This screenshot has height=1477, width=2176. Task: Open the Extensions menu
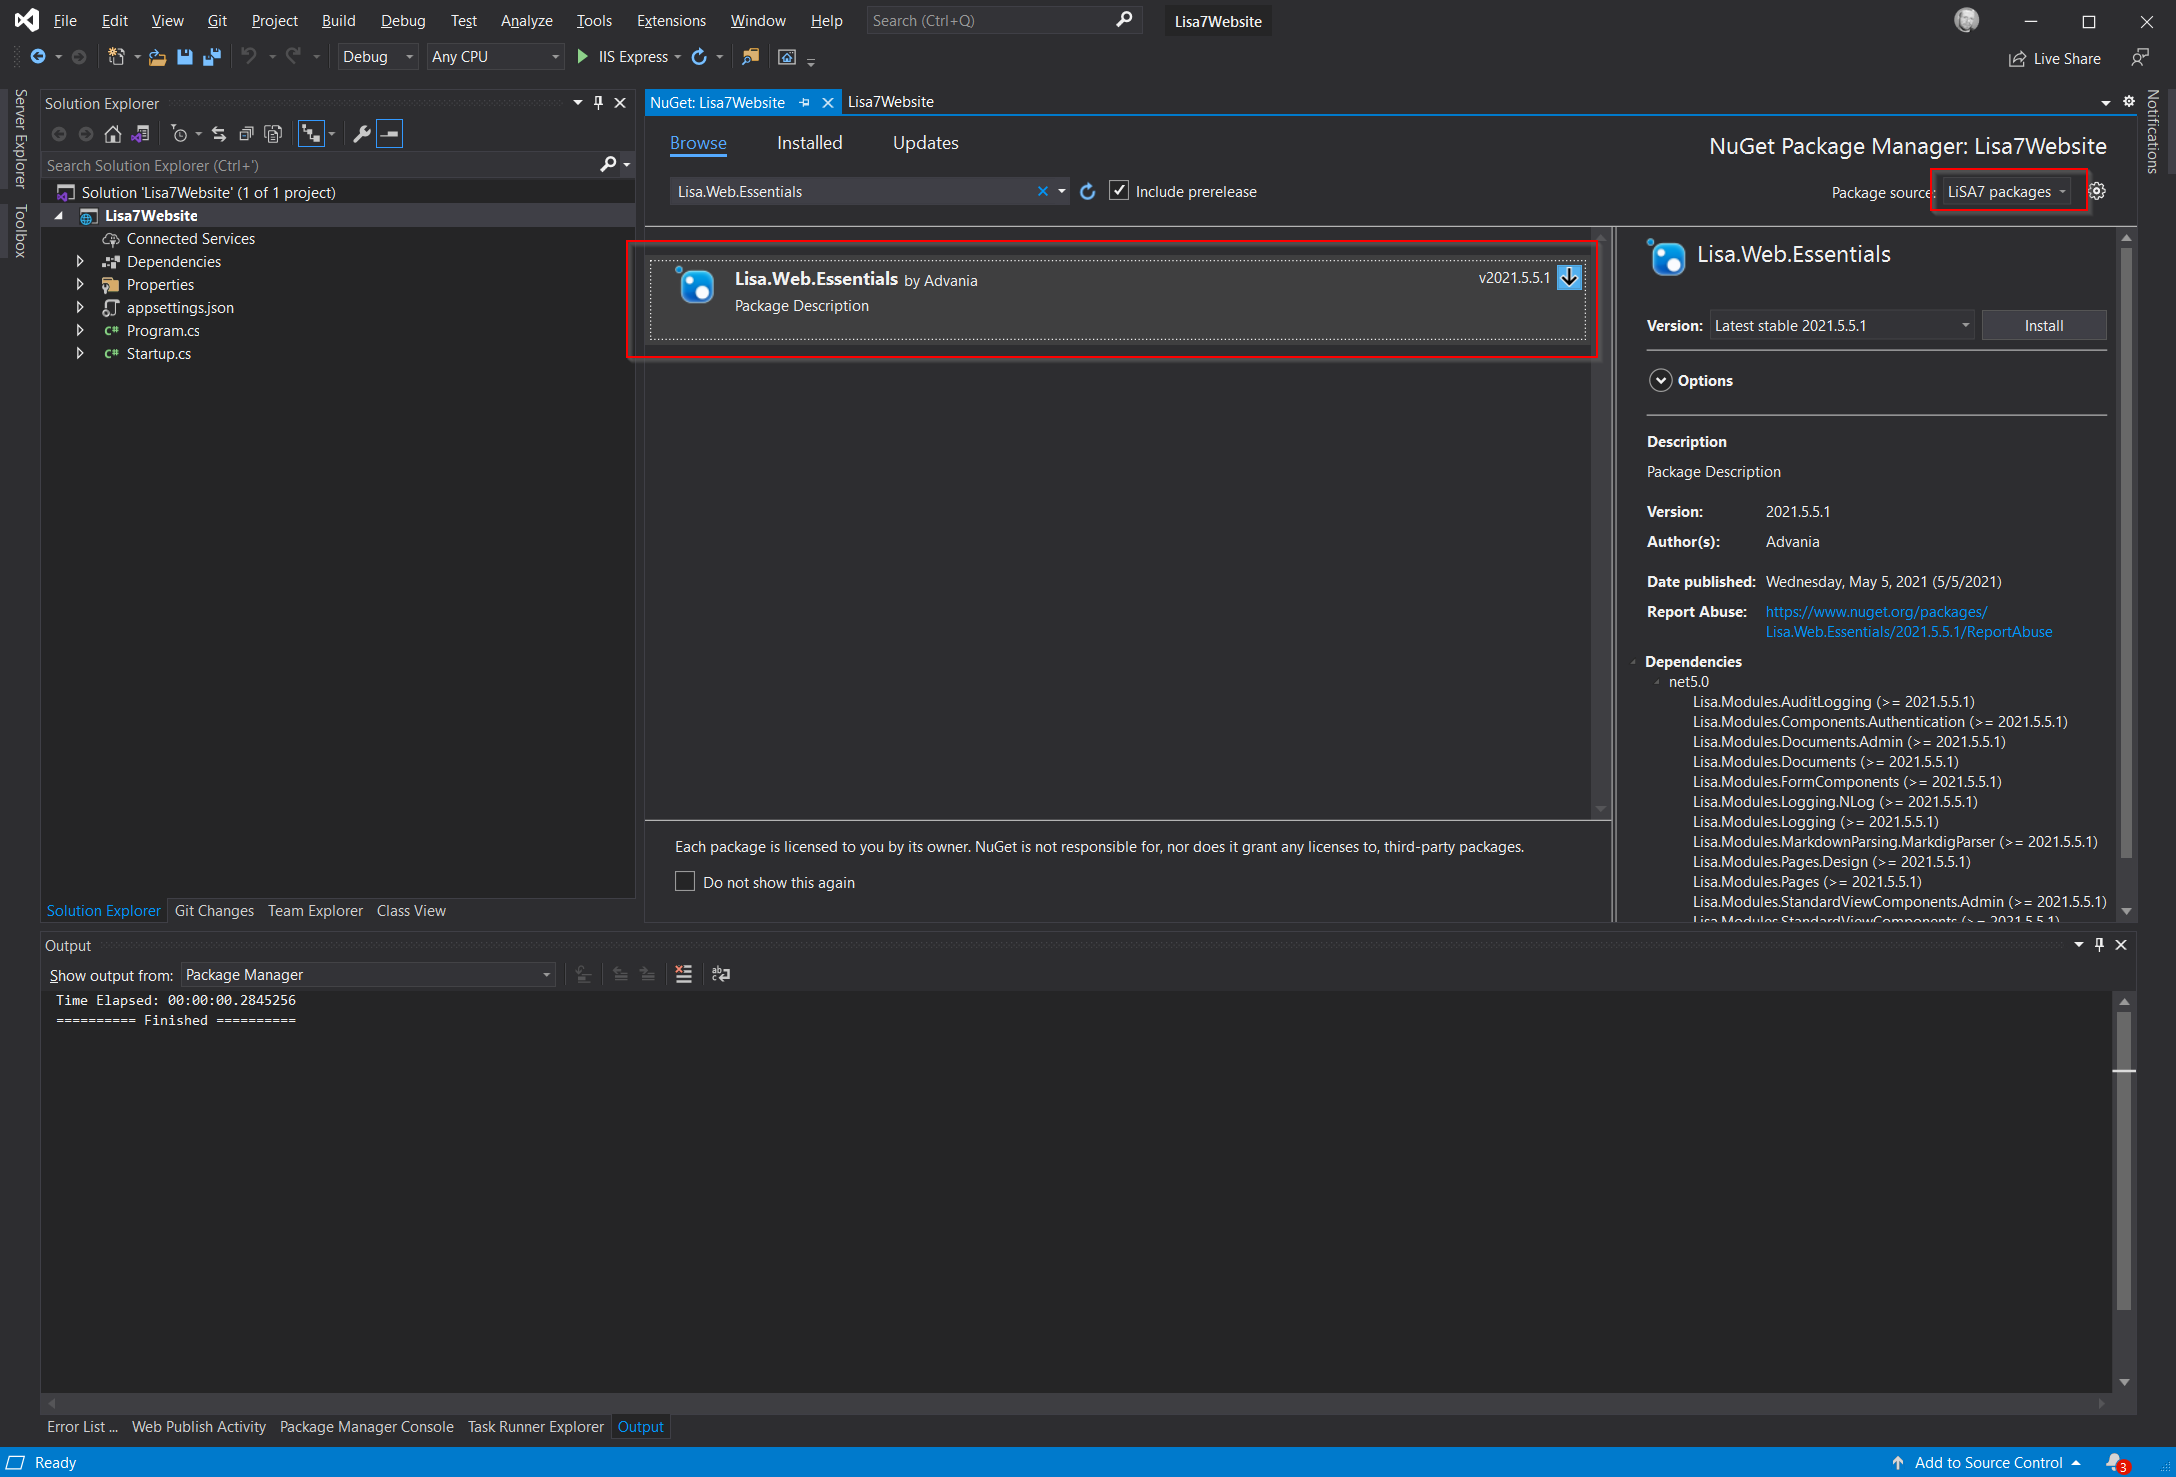(x=671, y=21)
